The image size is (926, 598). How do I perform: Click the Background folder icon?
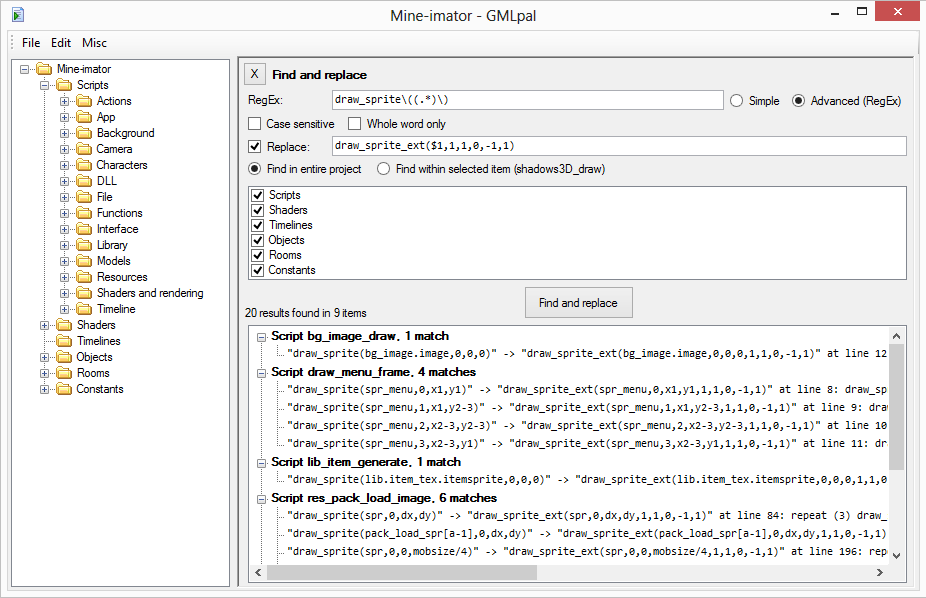click(84, 133)
